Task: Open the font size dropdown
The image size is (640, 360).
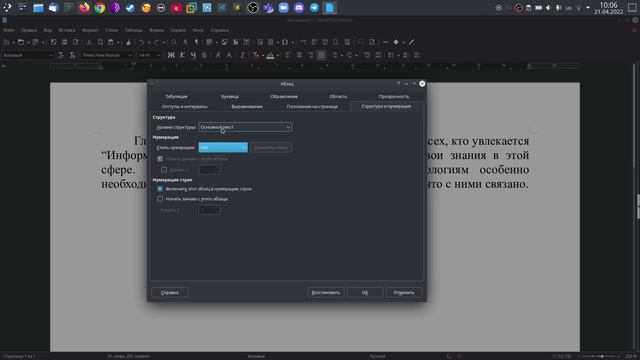Action: (150, 55)
